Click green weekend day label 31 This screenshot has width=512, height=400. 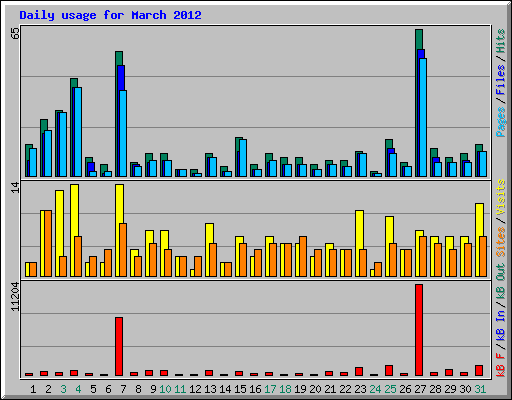[x=480, y=389]
